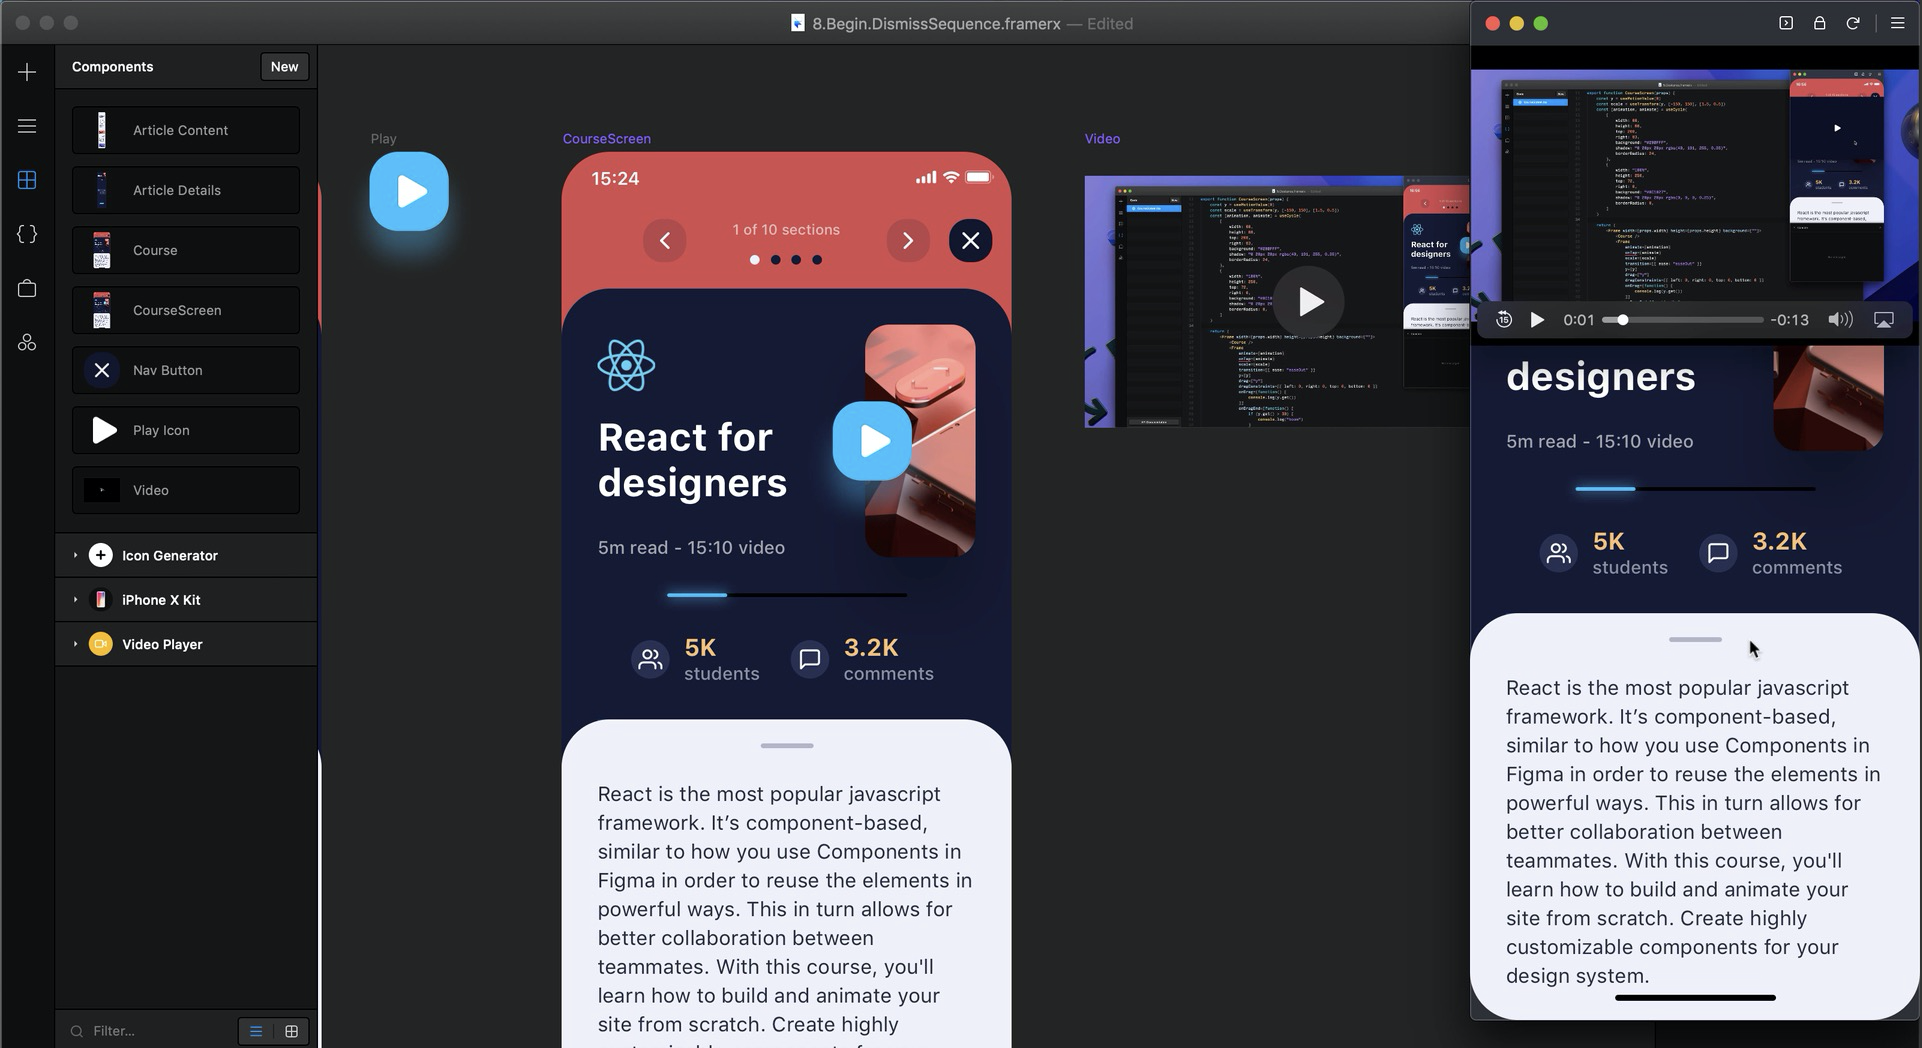Click the preview video scrubber track
1922x1048 pixels.
(1683, 320)
